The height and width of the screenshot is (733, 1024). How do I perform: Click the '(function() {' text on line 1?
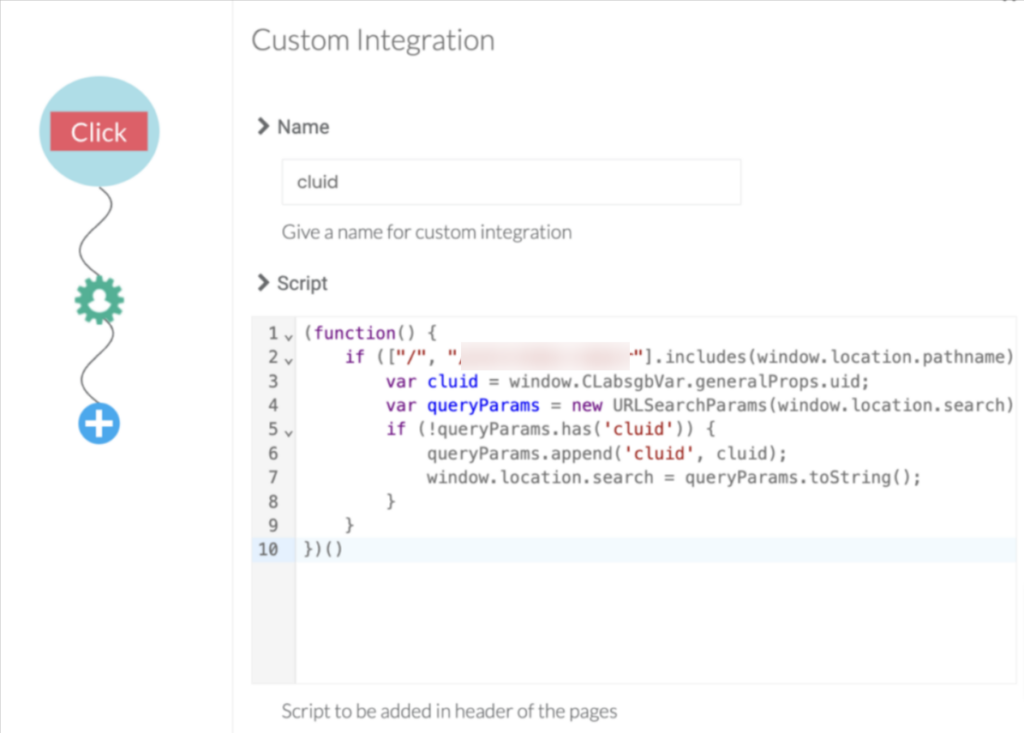click(x=370, y=333)
